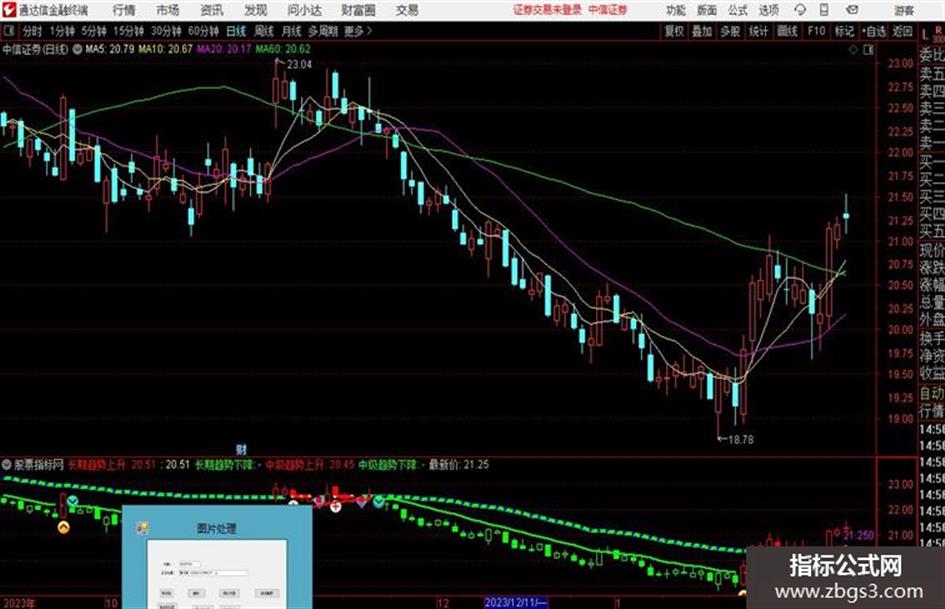
Task: Click the orange up-arrow signal marker
Action: pyautogui.click(x=63, y=528)
